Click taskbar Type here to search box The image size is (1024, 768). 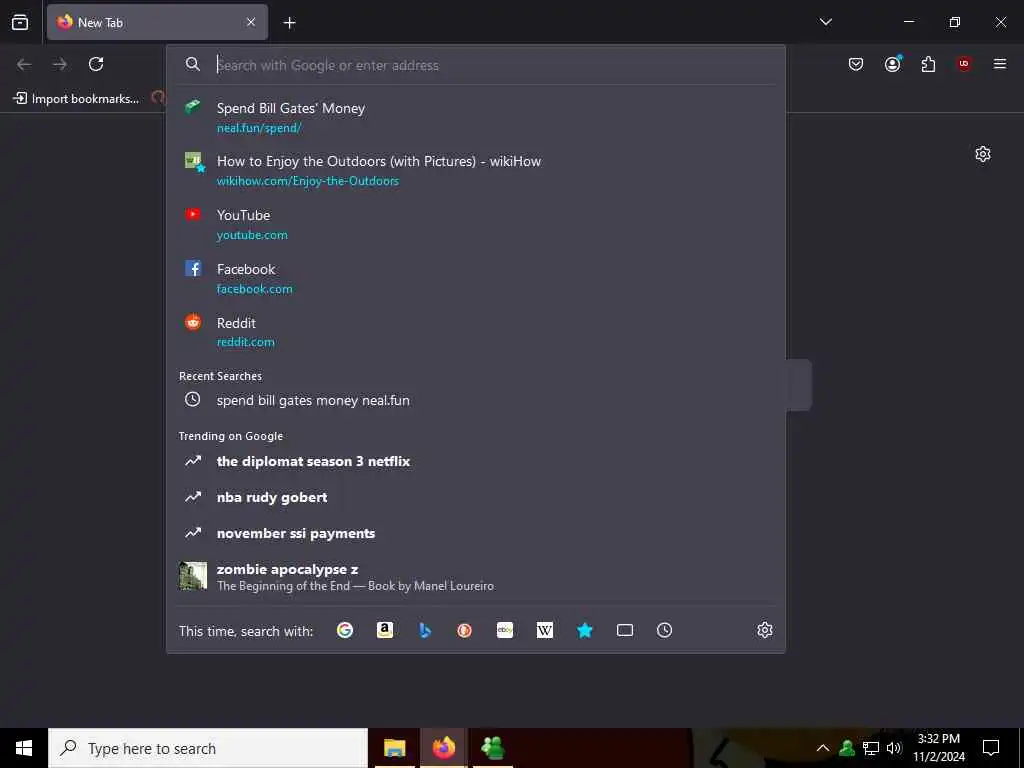coord(208,748)
